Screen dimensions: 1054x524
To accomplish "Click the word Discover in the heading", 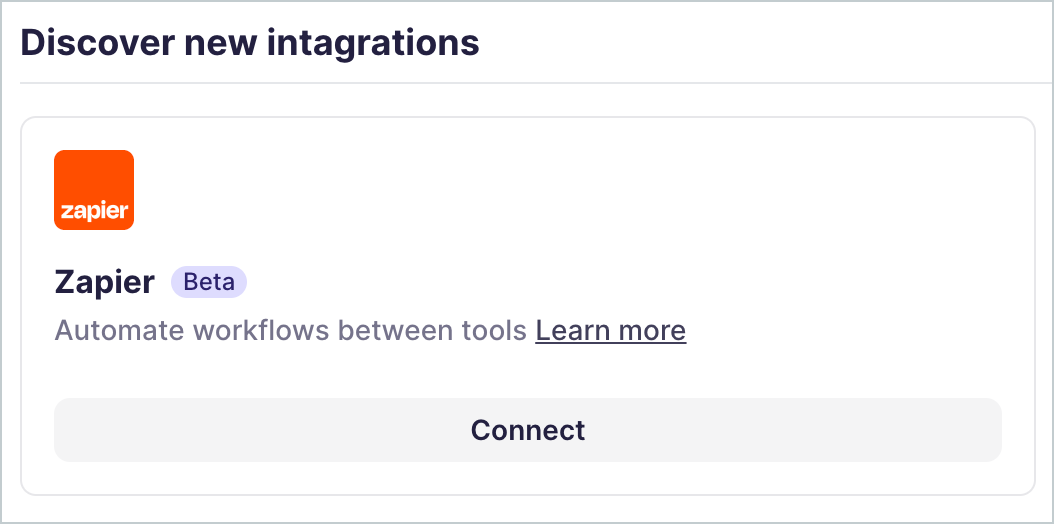I will [97, 42].
